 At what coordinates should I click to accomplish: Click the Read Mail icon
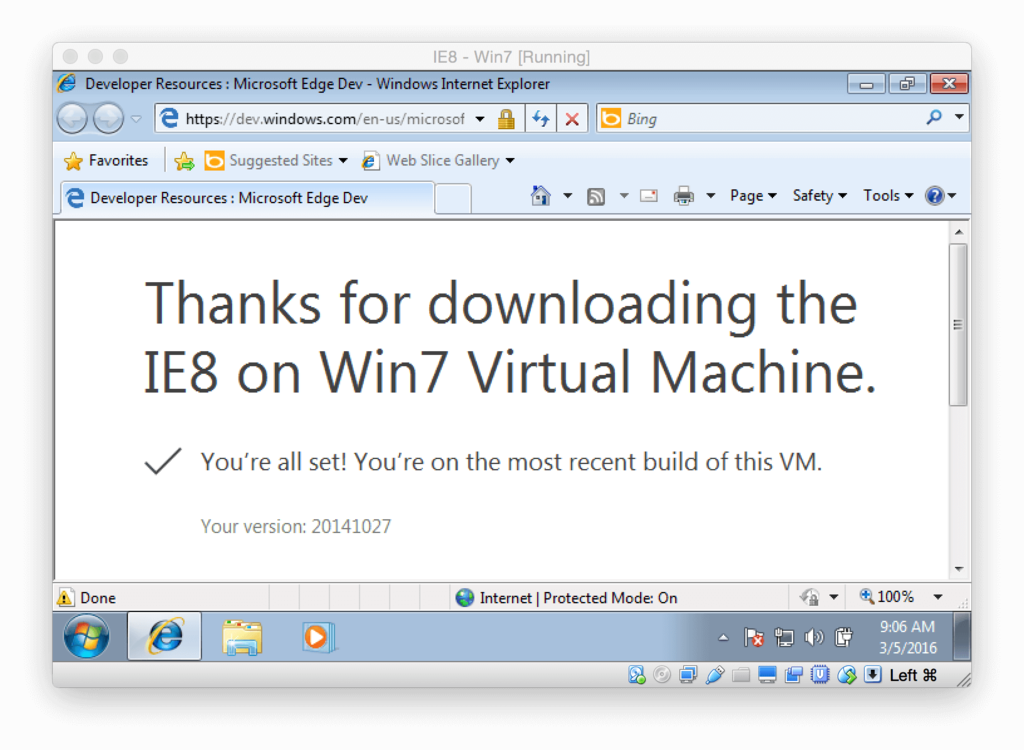pos(648,195)
